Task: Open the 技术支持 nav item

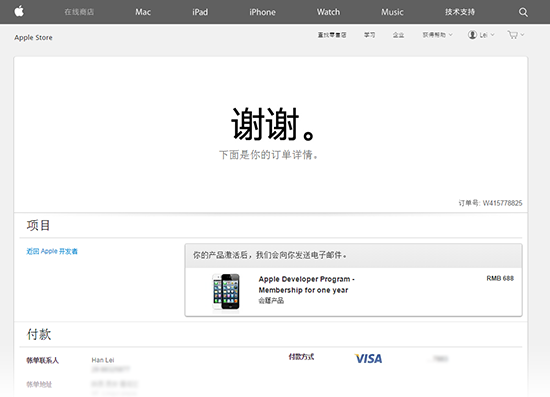Action: (x=460, y=12)
